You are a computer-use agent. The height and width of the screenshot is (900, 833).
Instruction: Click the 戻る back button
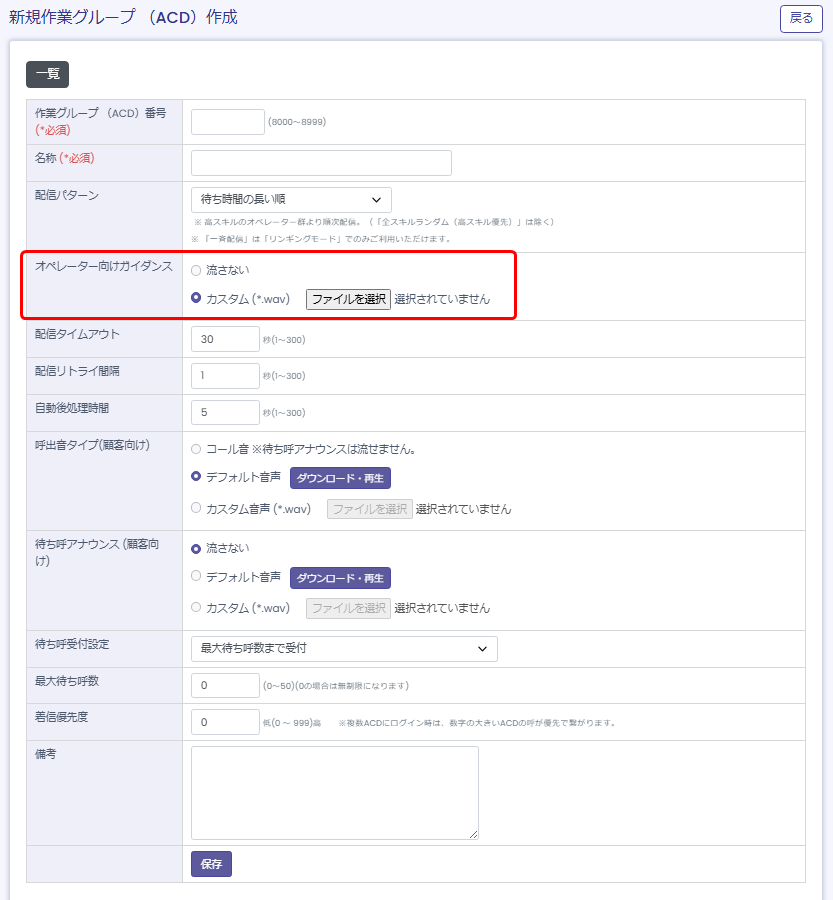click(x=801, y=18)
